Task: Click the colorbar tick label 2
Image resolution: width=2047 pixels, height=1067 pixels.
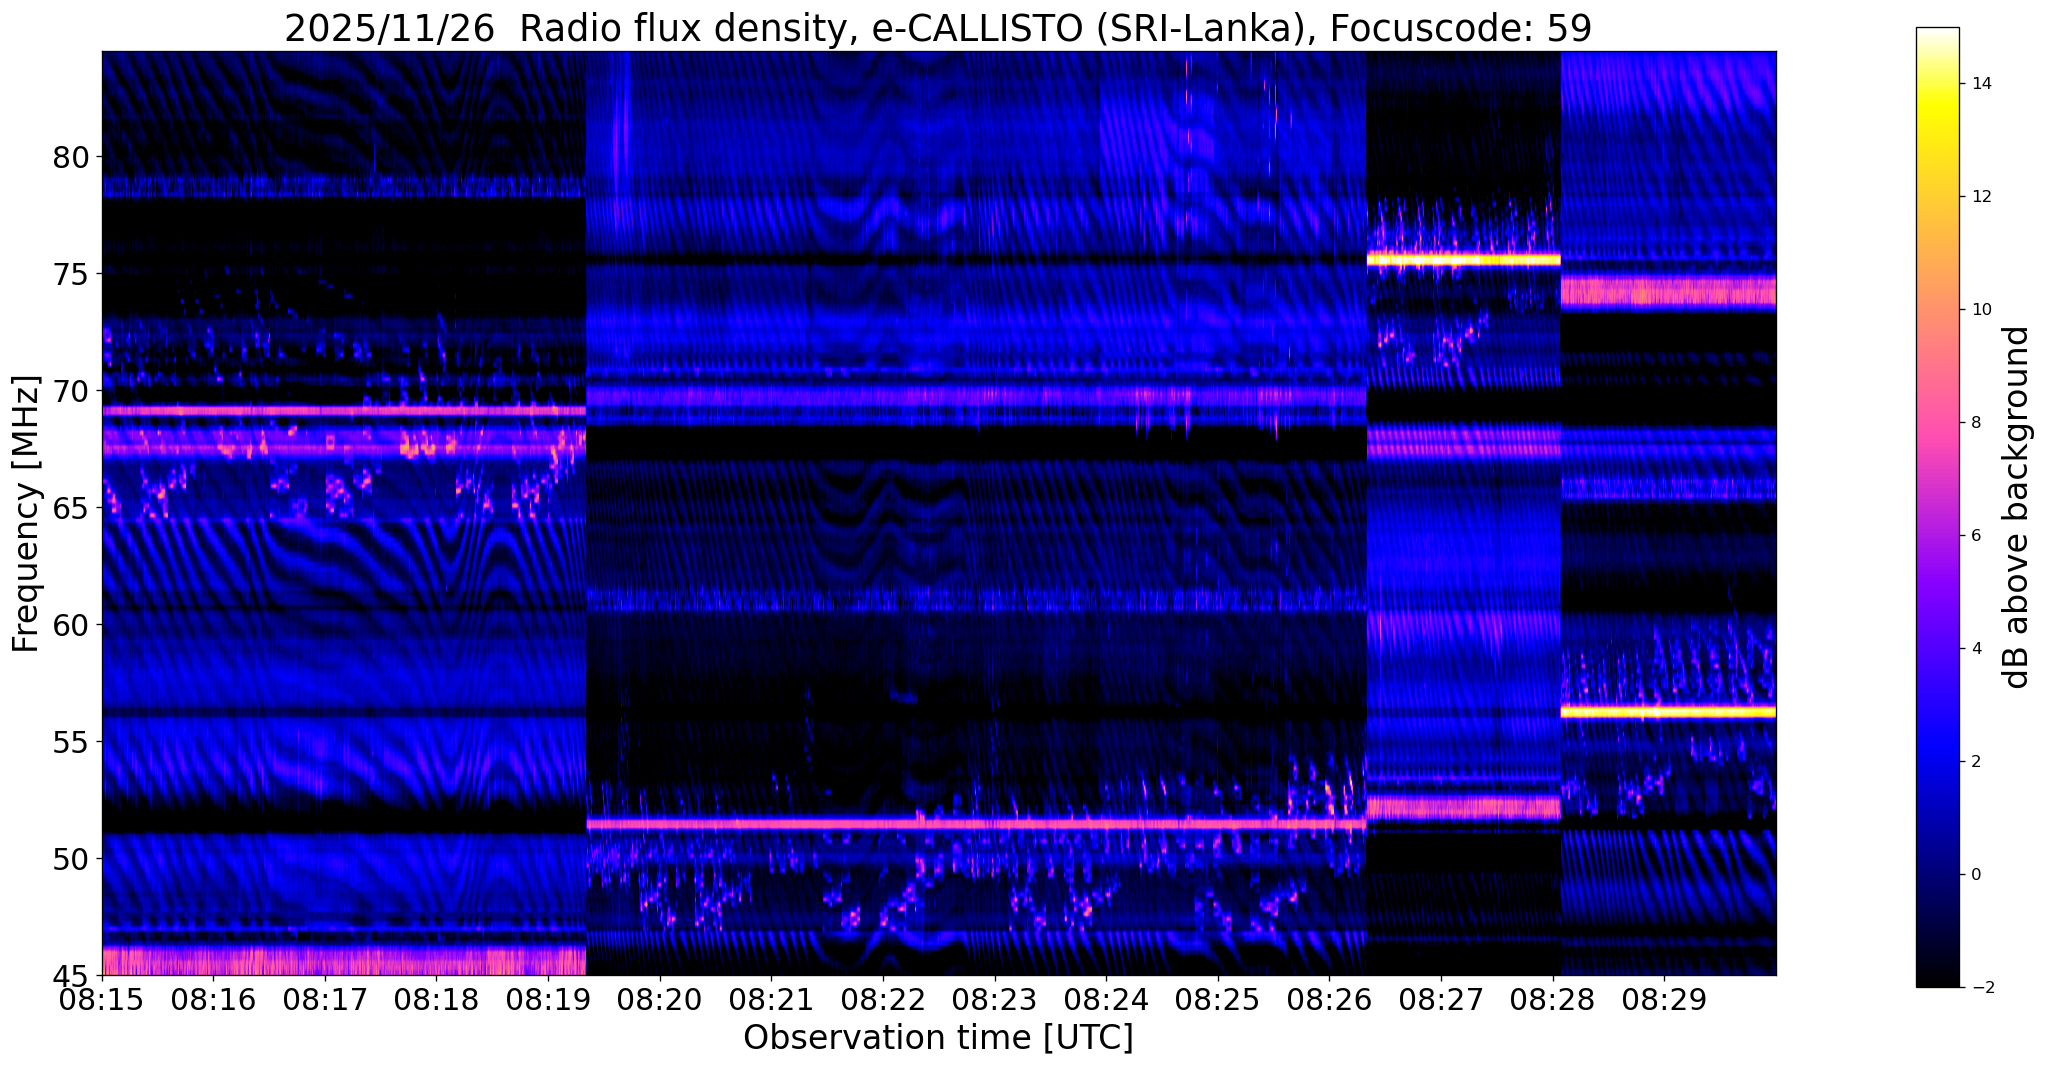Action: pyautogui.click(x=1974, y=762)
